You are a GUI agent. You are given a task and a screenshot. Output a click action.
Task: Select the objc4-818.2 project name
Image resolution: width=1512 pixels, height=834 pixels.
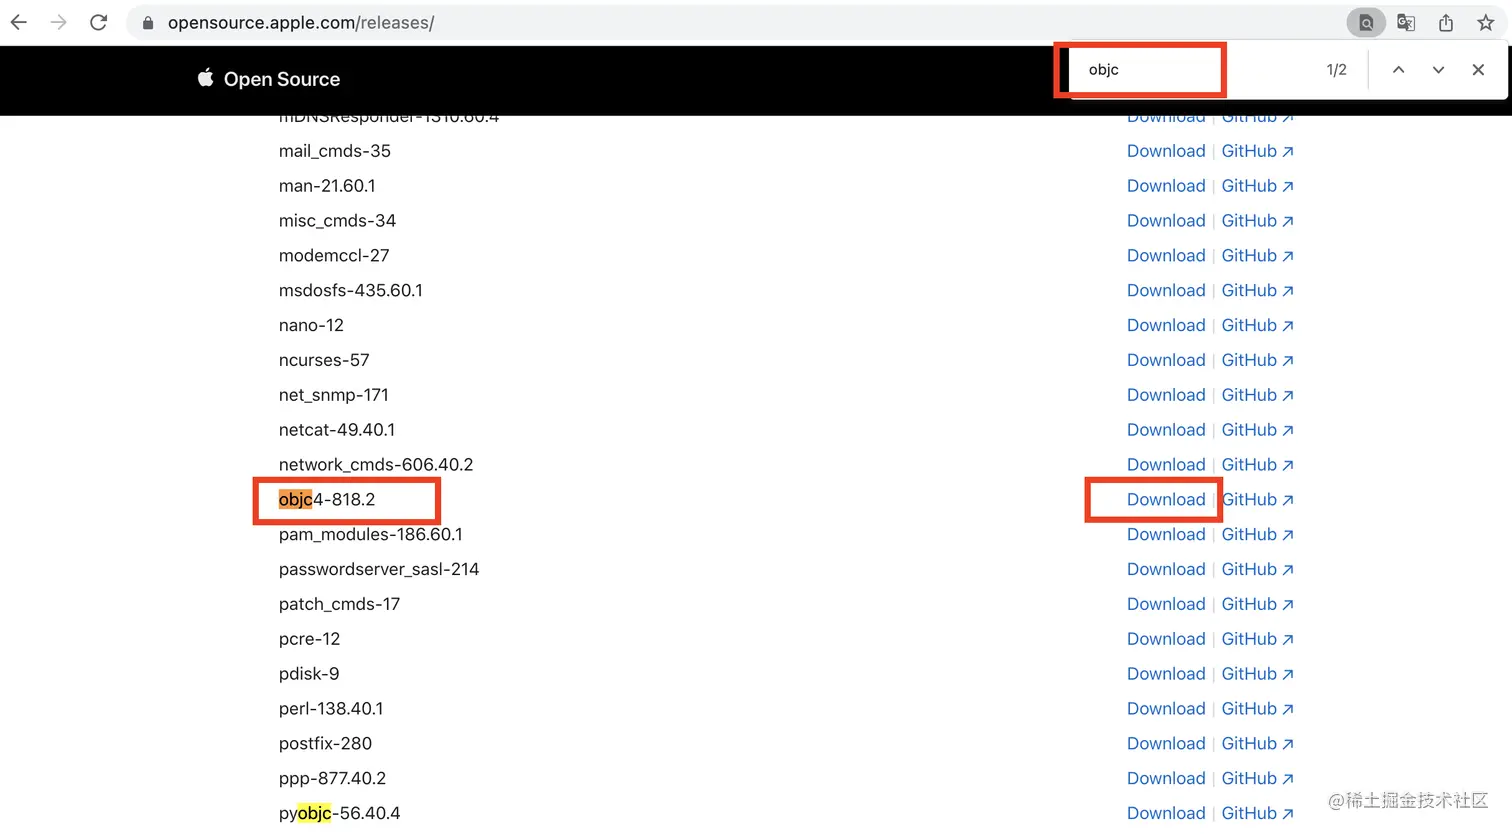(x=327, y=499)
